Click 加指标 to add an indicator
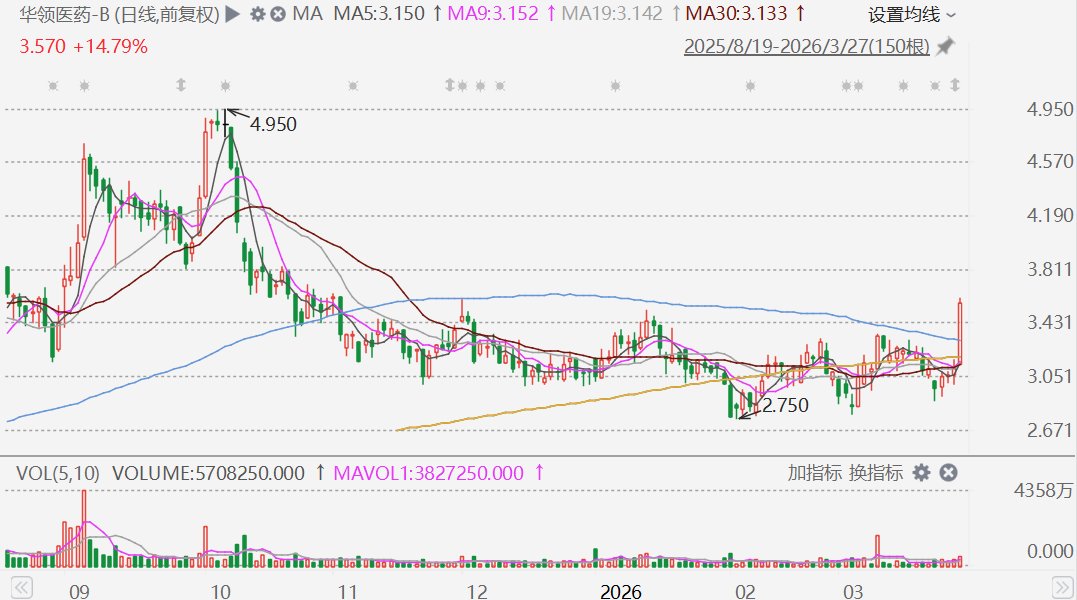The height and width of the screenshot is (600, 1077). 814,473
